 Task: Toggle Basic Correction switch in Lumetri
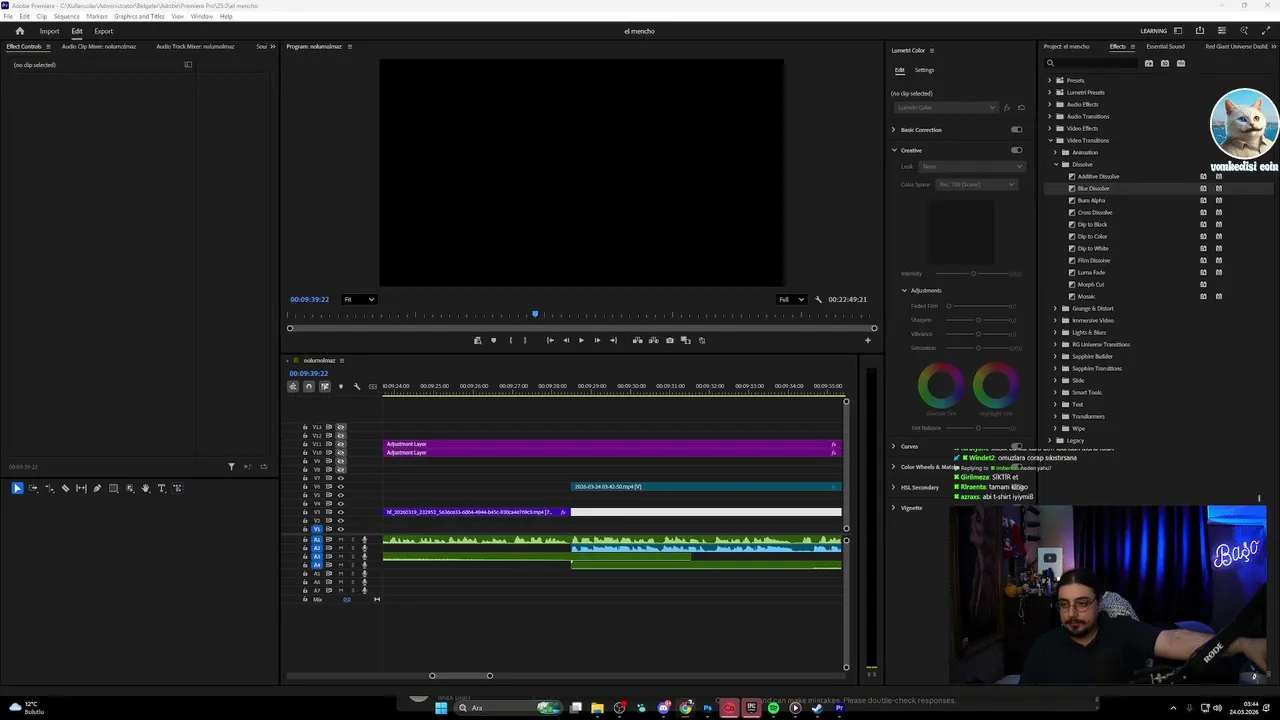click(1016, 129)
